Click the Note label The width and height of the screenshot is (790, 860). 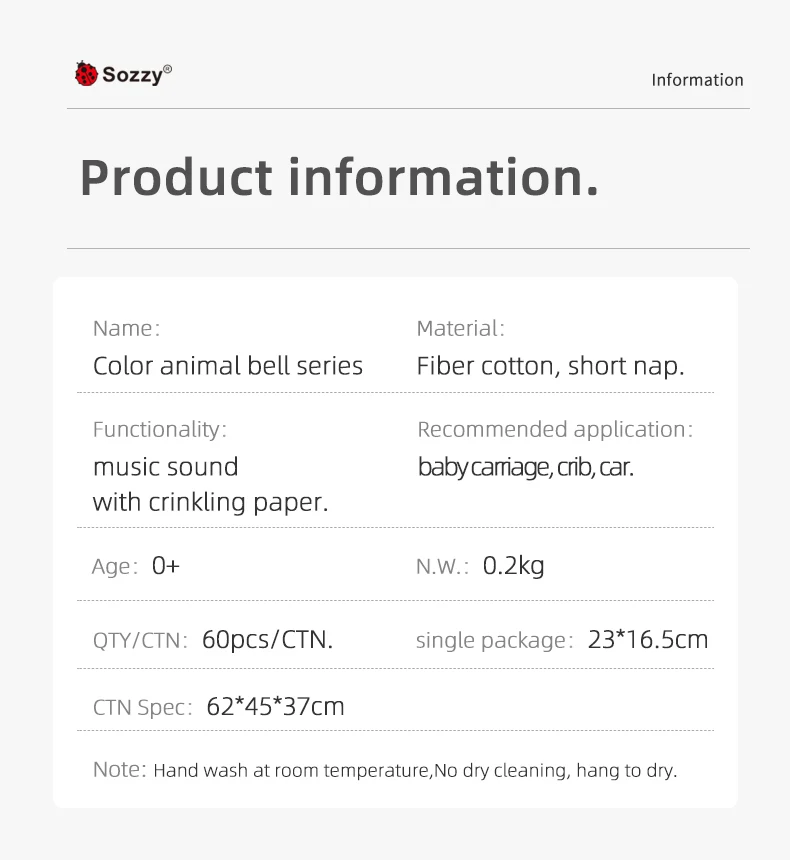click(x=119, y=770)
